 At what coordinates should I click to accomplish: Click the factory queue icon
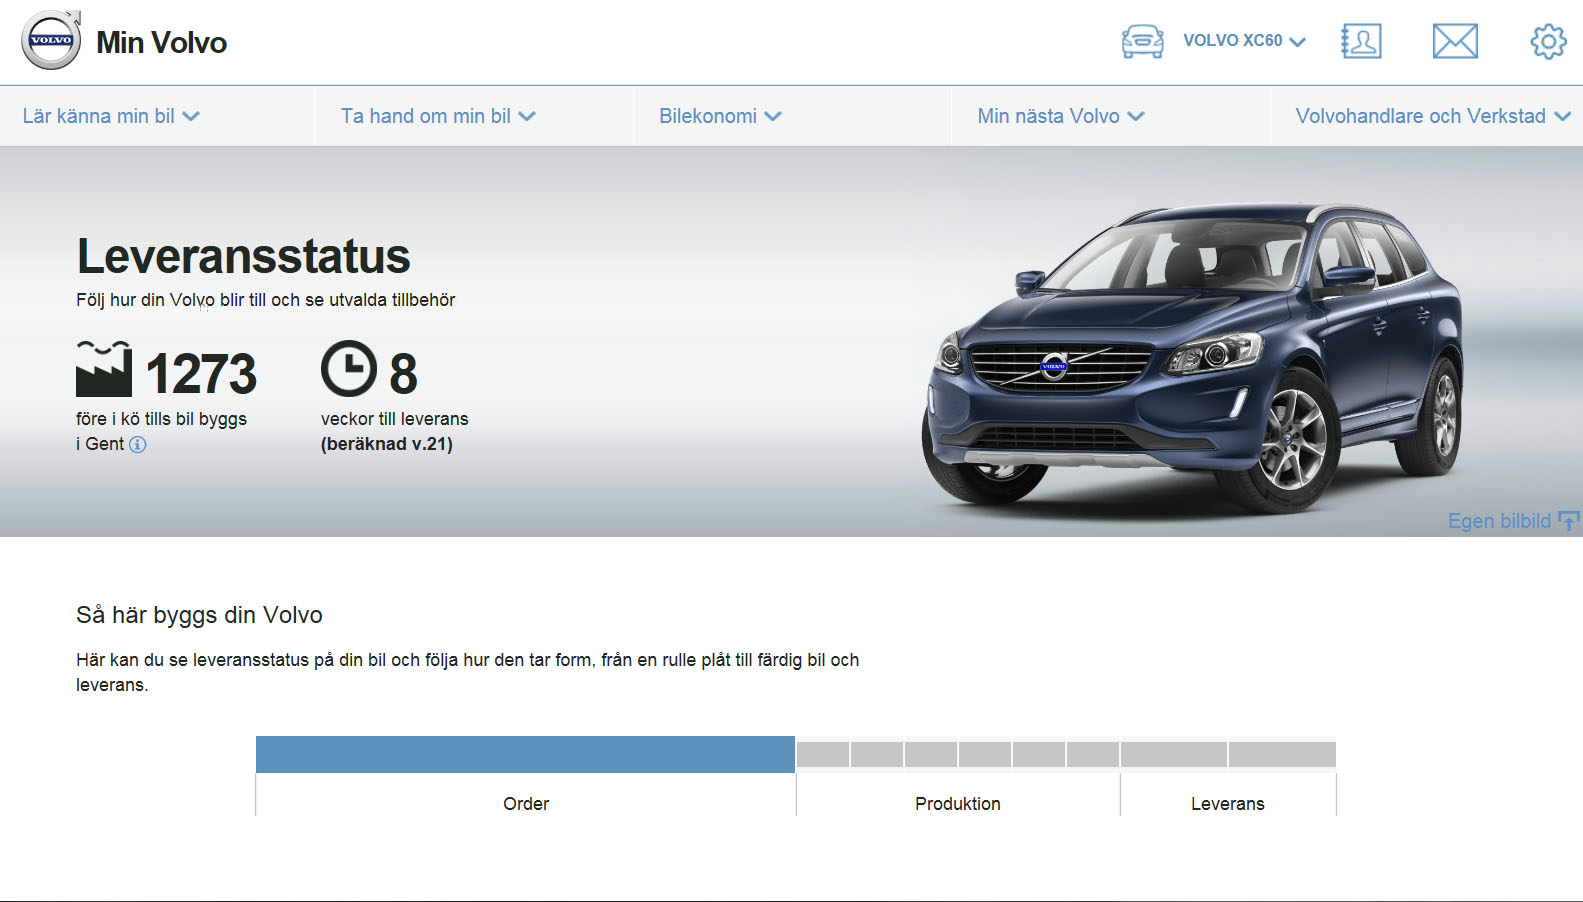click(104, 369)
